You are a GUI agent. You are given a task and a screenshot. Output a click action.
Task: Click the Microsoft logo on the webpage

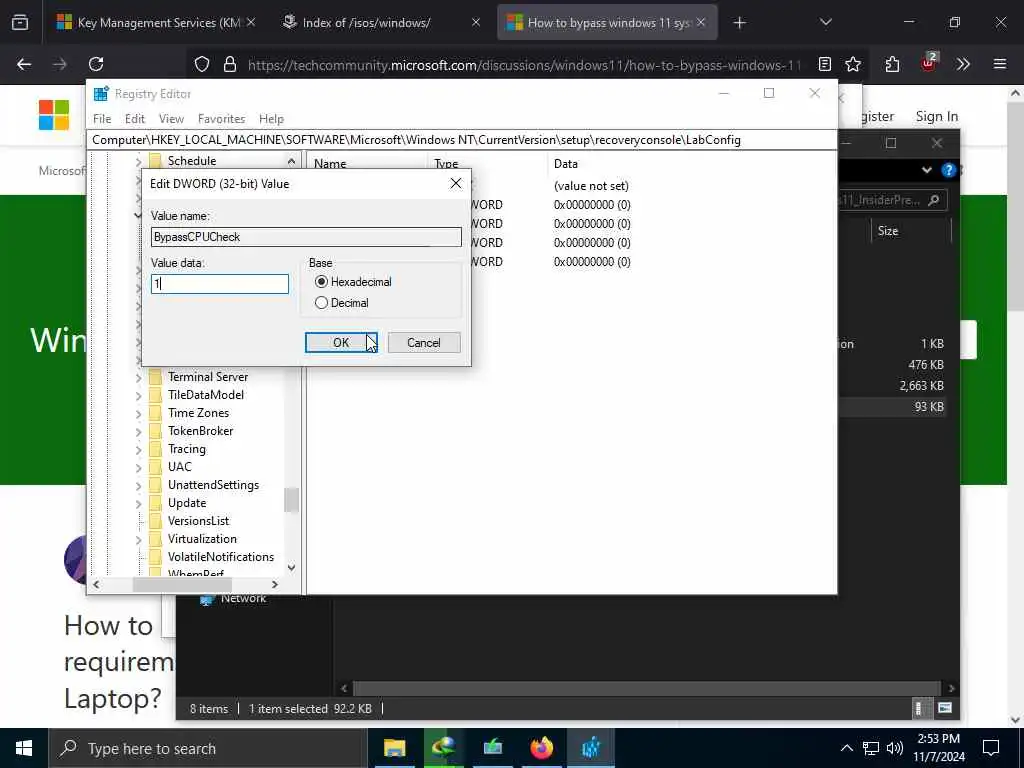[54, 115]
